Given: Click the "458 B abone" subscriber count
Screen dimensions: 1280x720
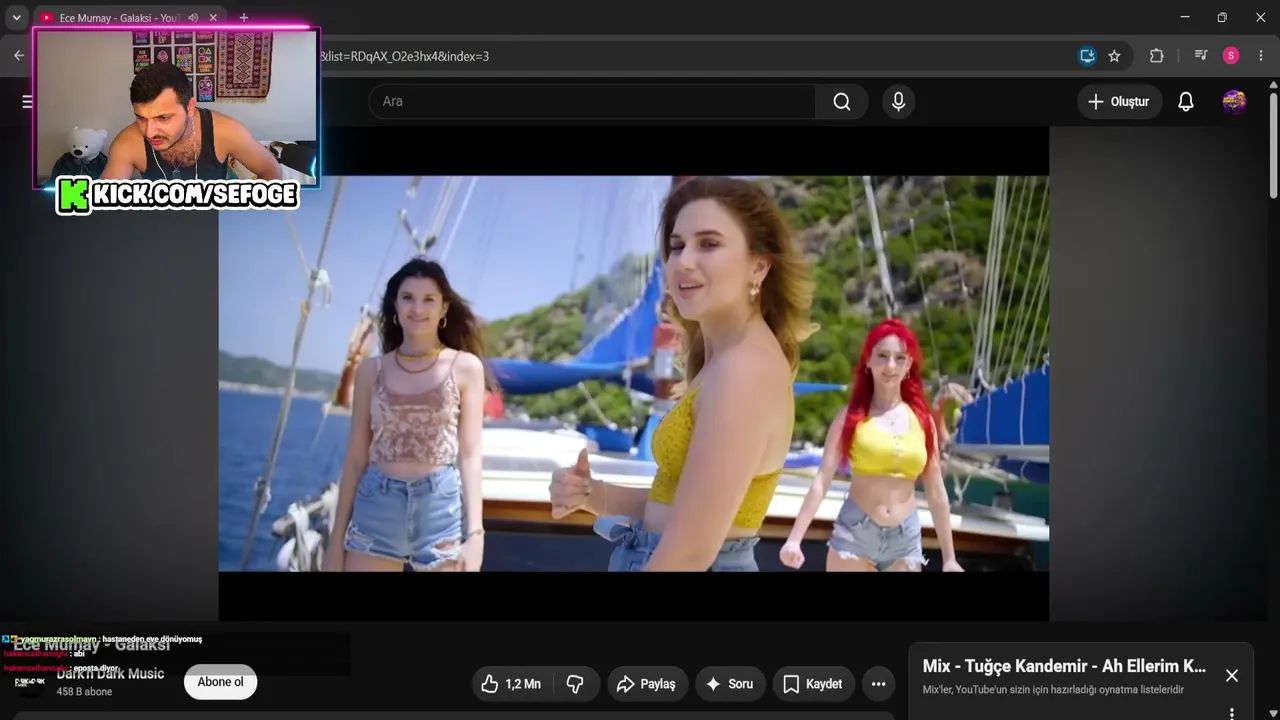Looking at the screenshot, I should click(x=84, y=692).
